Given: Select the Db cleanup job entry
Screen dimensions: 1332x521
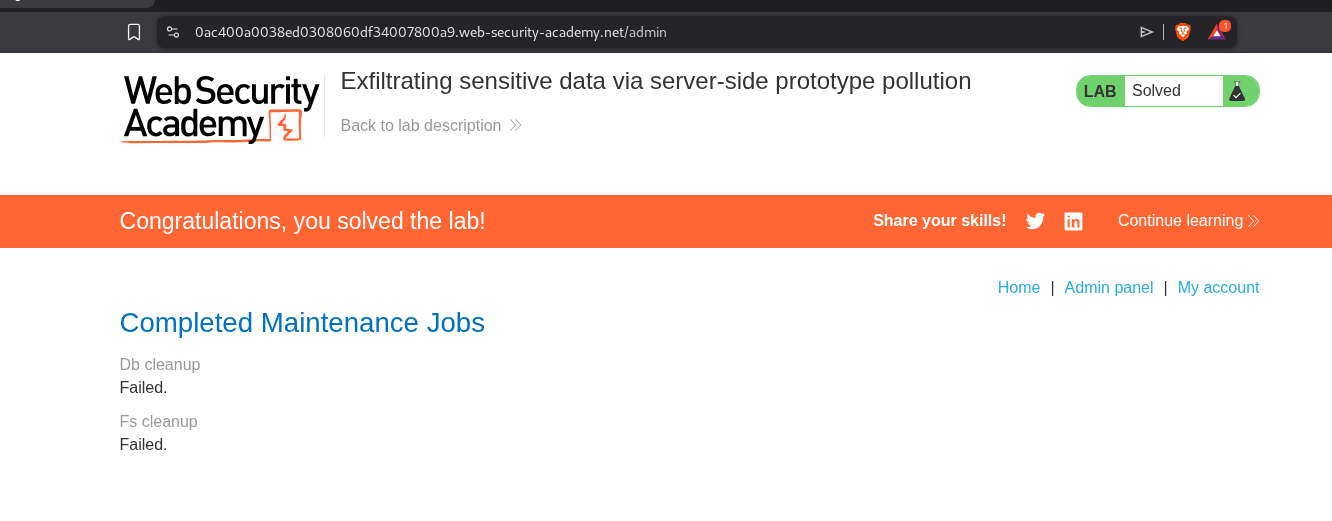Looking at the screenshot, I should pyautogui.click(x=160, y=365).
